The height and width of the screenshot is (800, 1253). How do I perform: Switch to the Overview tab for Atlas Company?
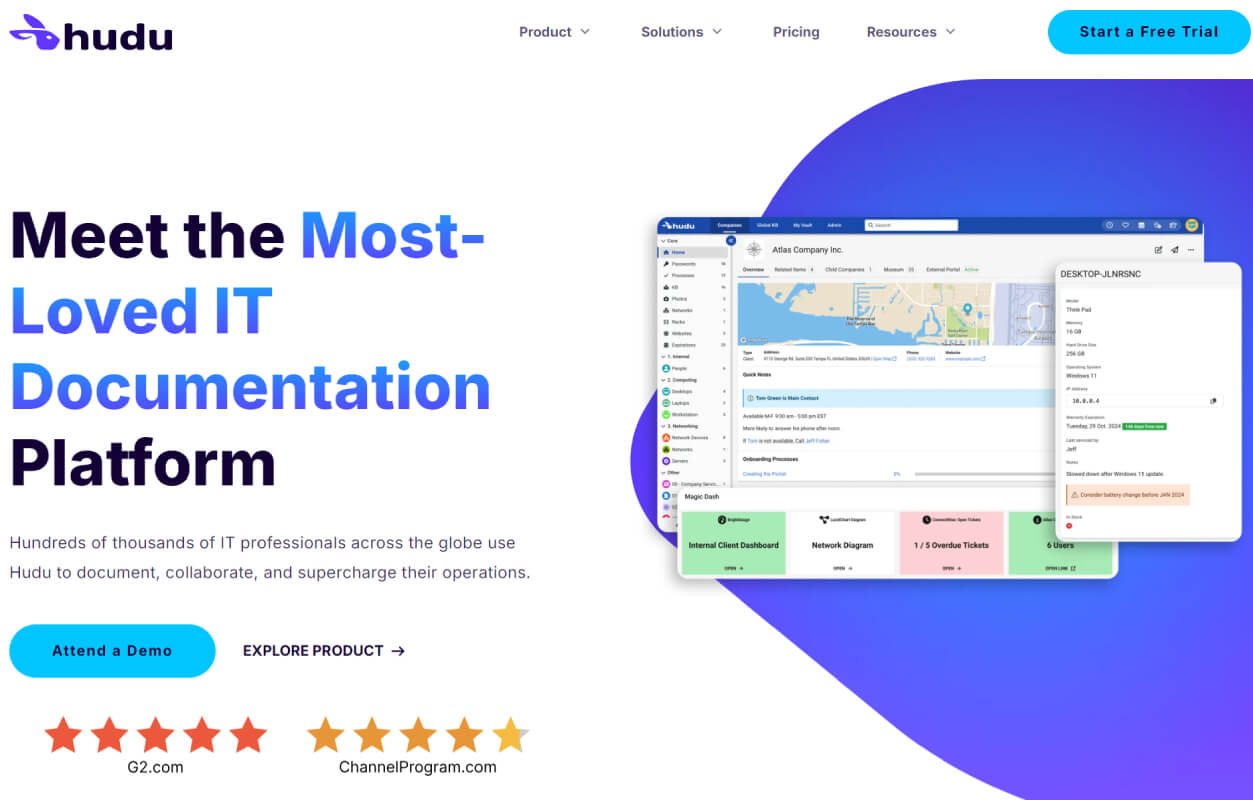753,270
